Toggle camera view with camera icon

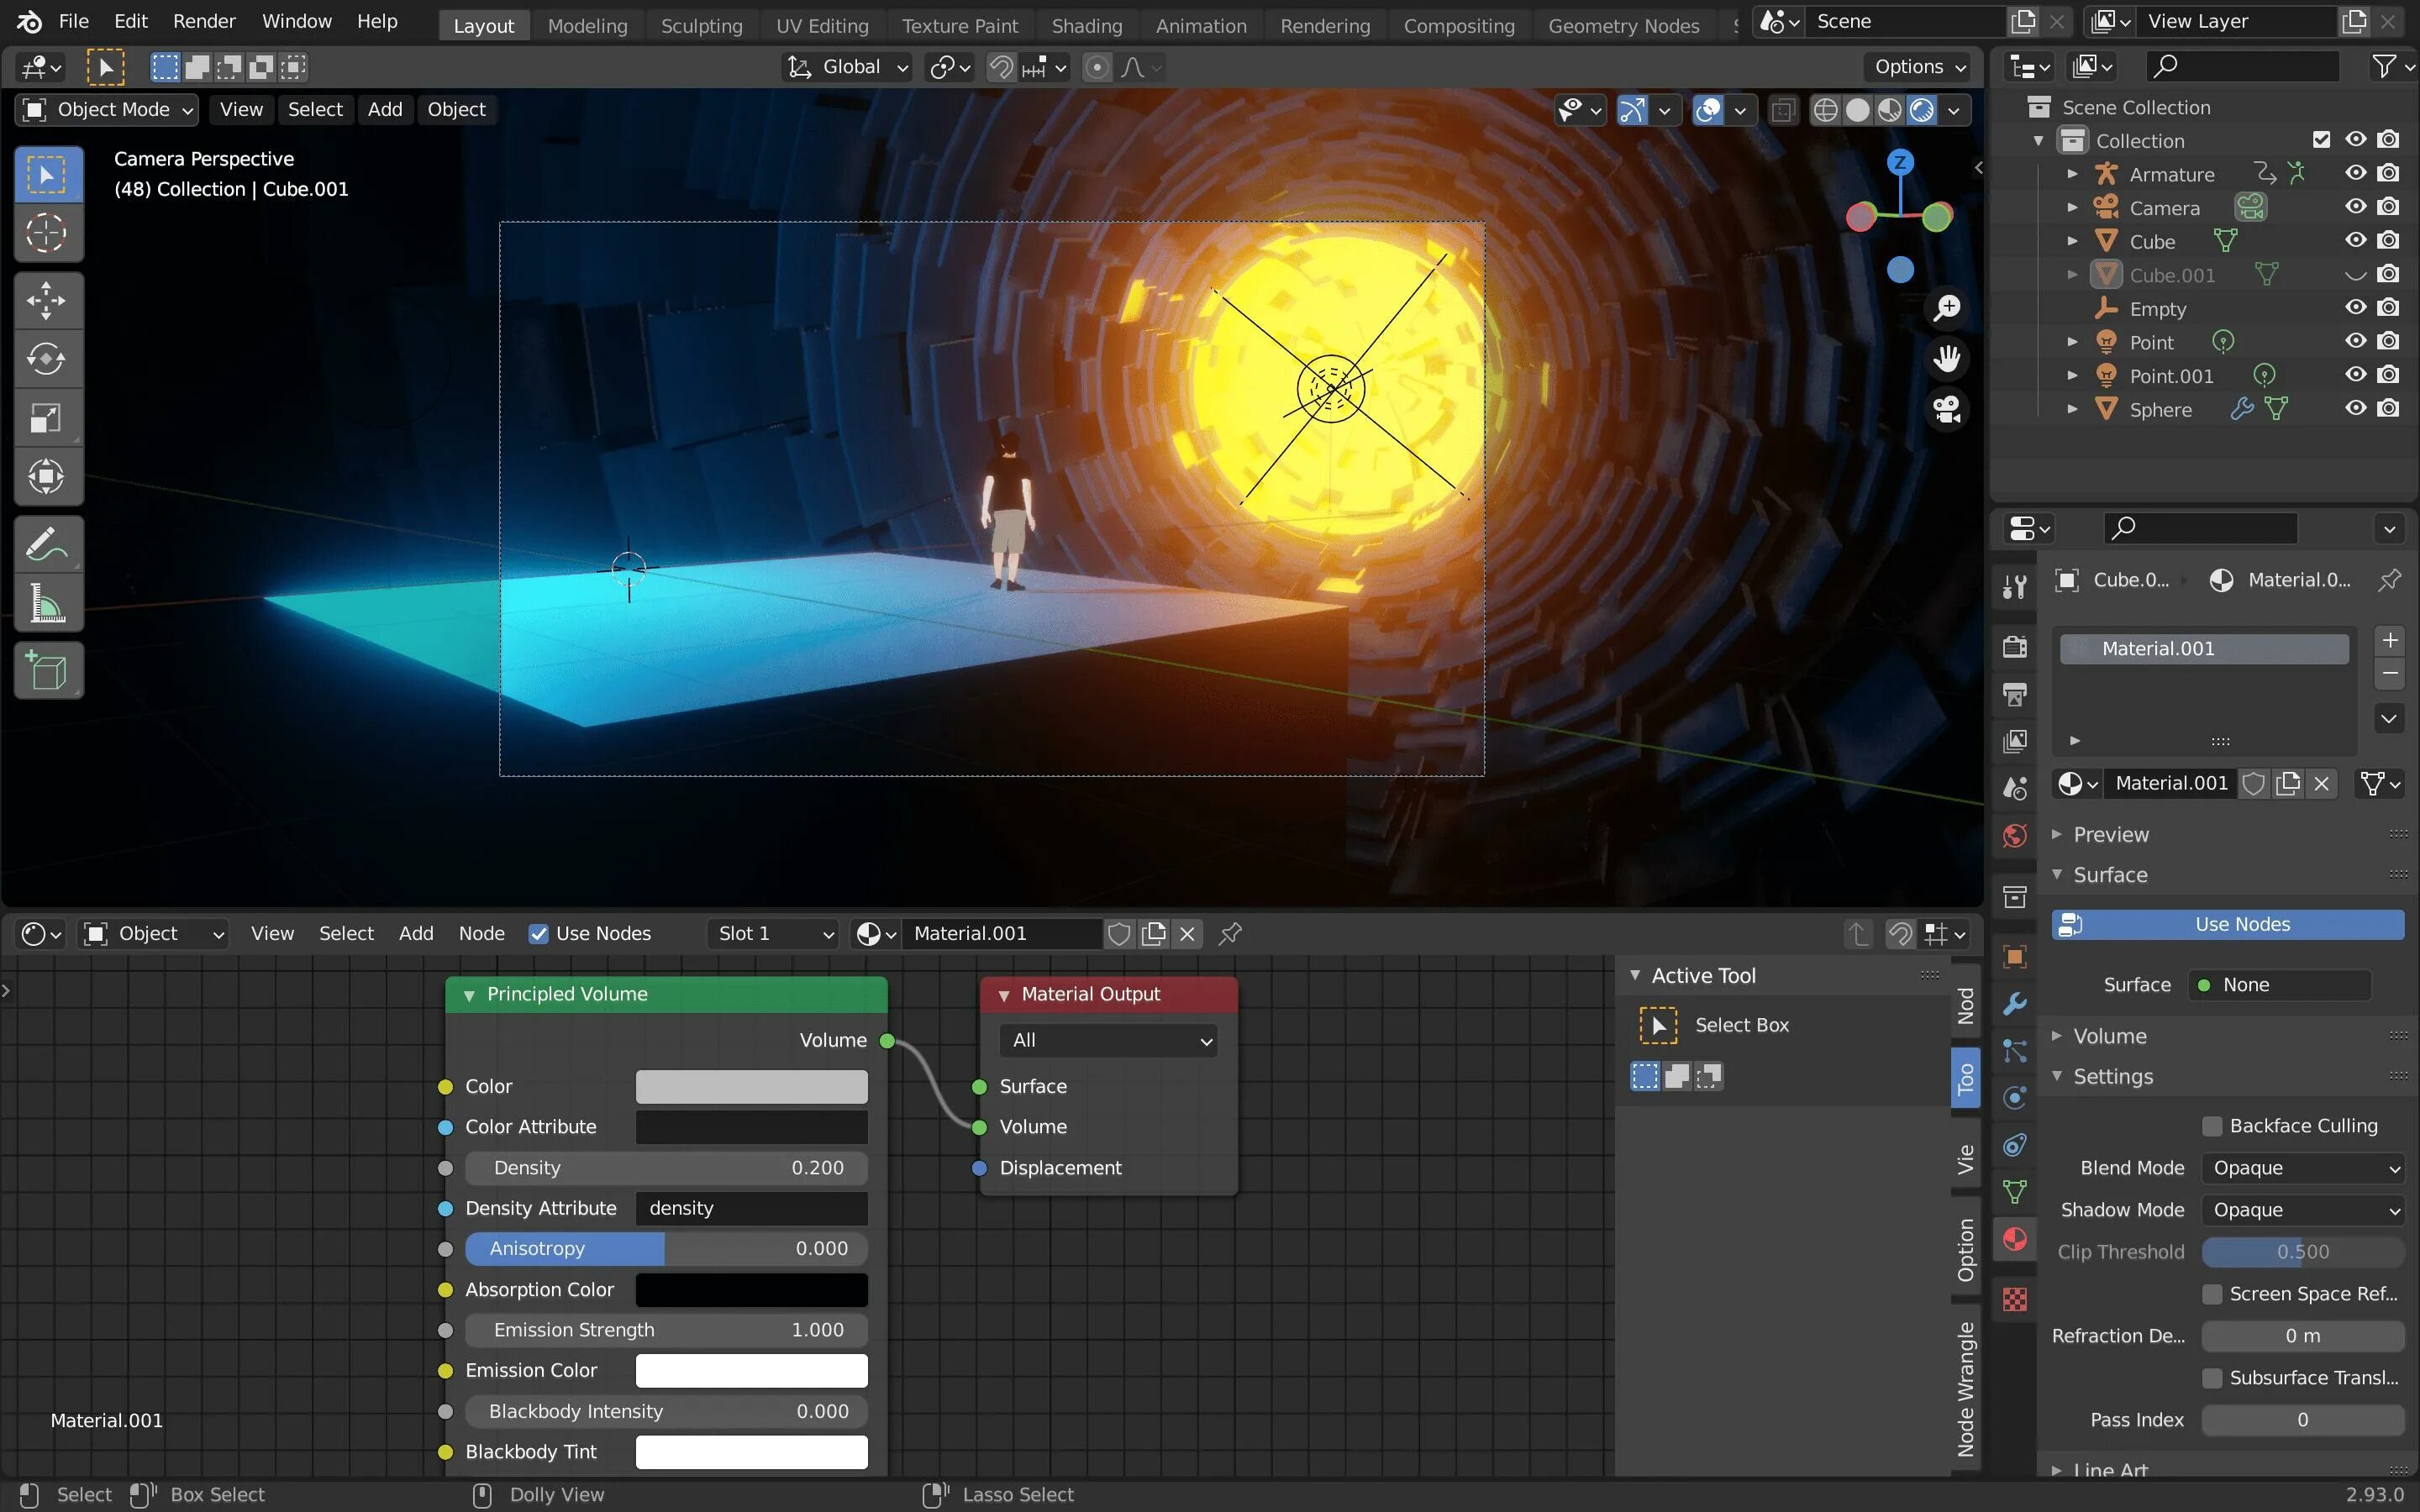coord(1946,409)
